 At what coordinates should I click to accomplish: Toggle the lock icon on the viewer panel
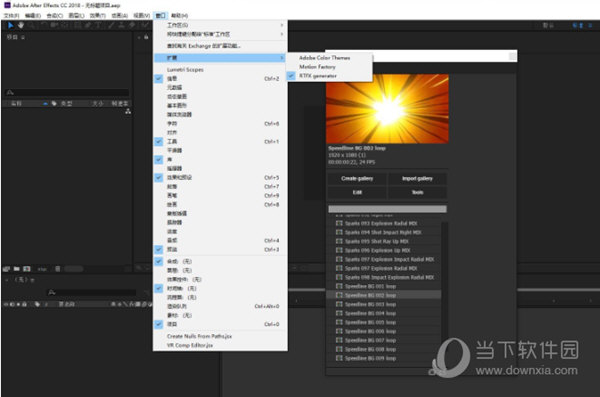[146, 37]
